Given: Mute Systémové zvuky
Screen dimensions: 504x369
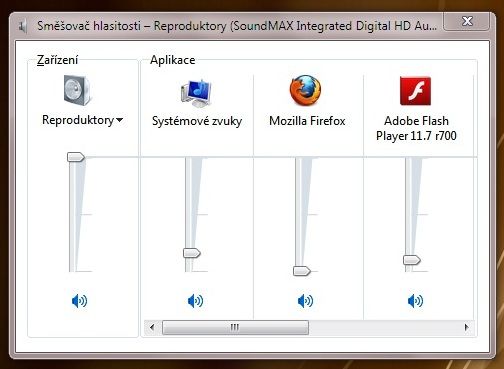Looking at the screenshot, I should pos(195,301).
